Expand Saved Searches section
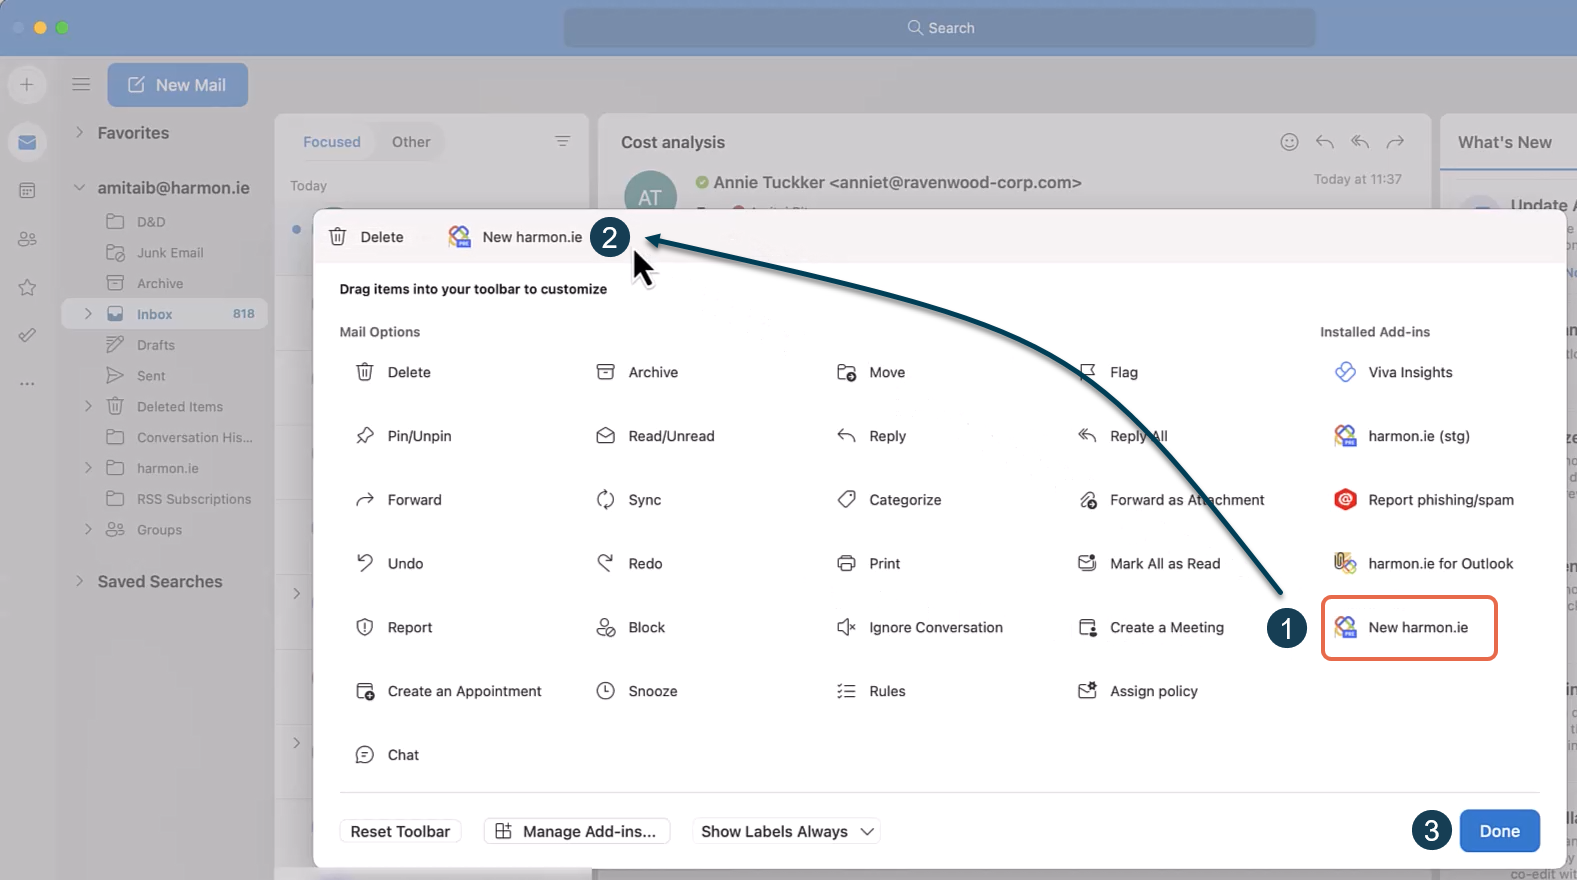This screenshot has height=880, width=1577. [x=79, y=581]
